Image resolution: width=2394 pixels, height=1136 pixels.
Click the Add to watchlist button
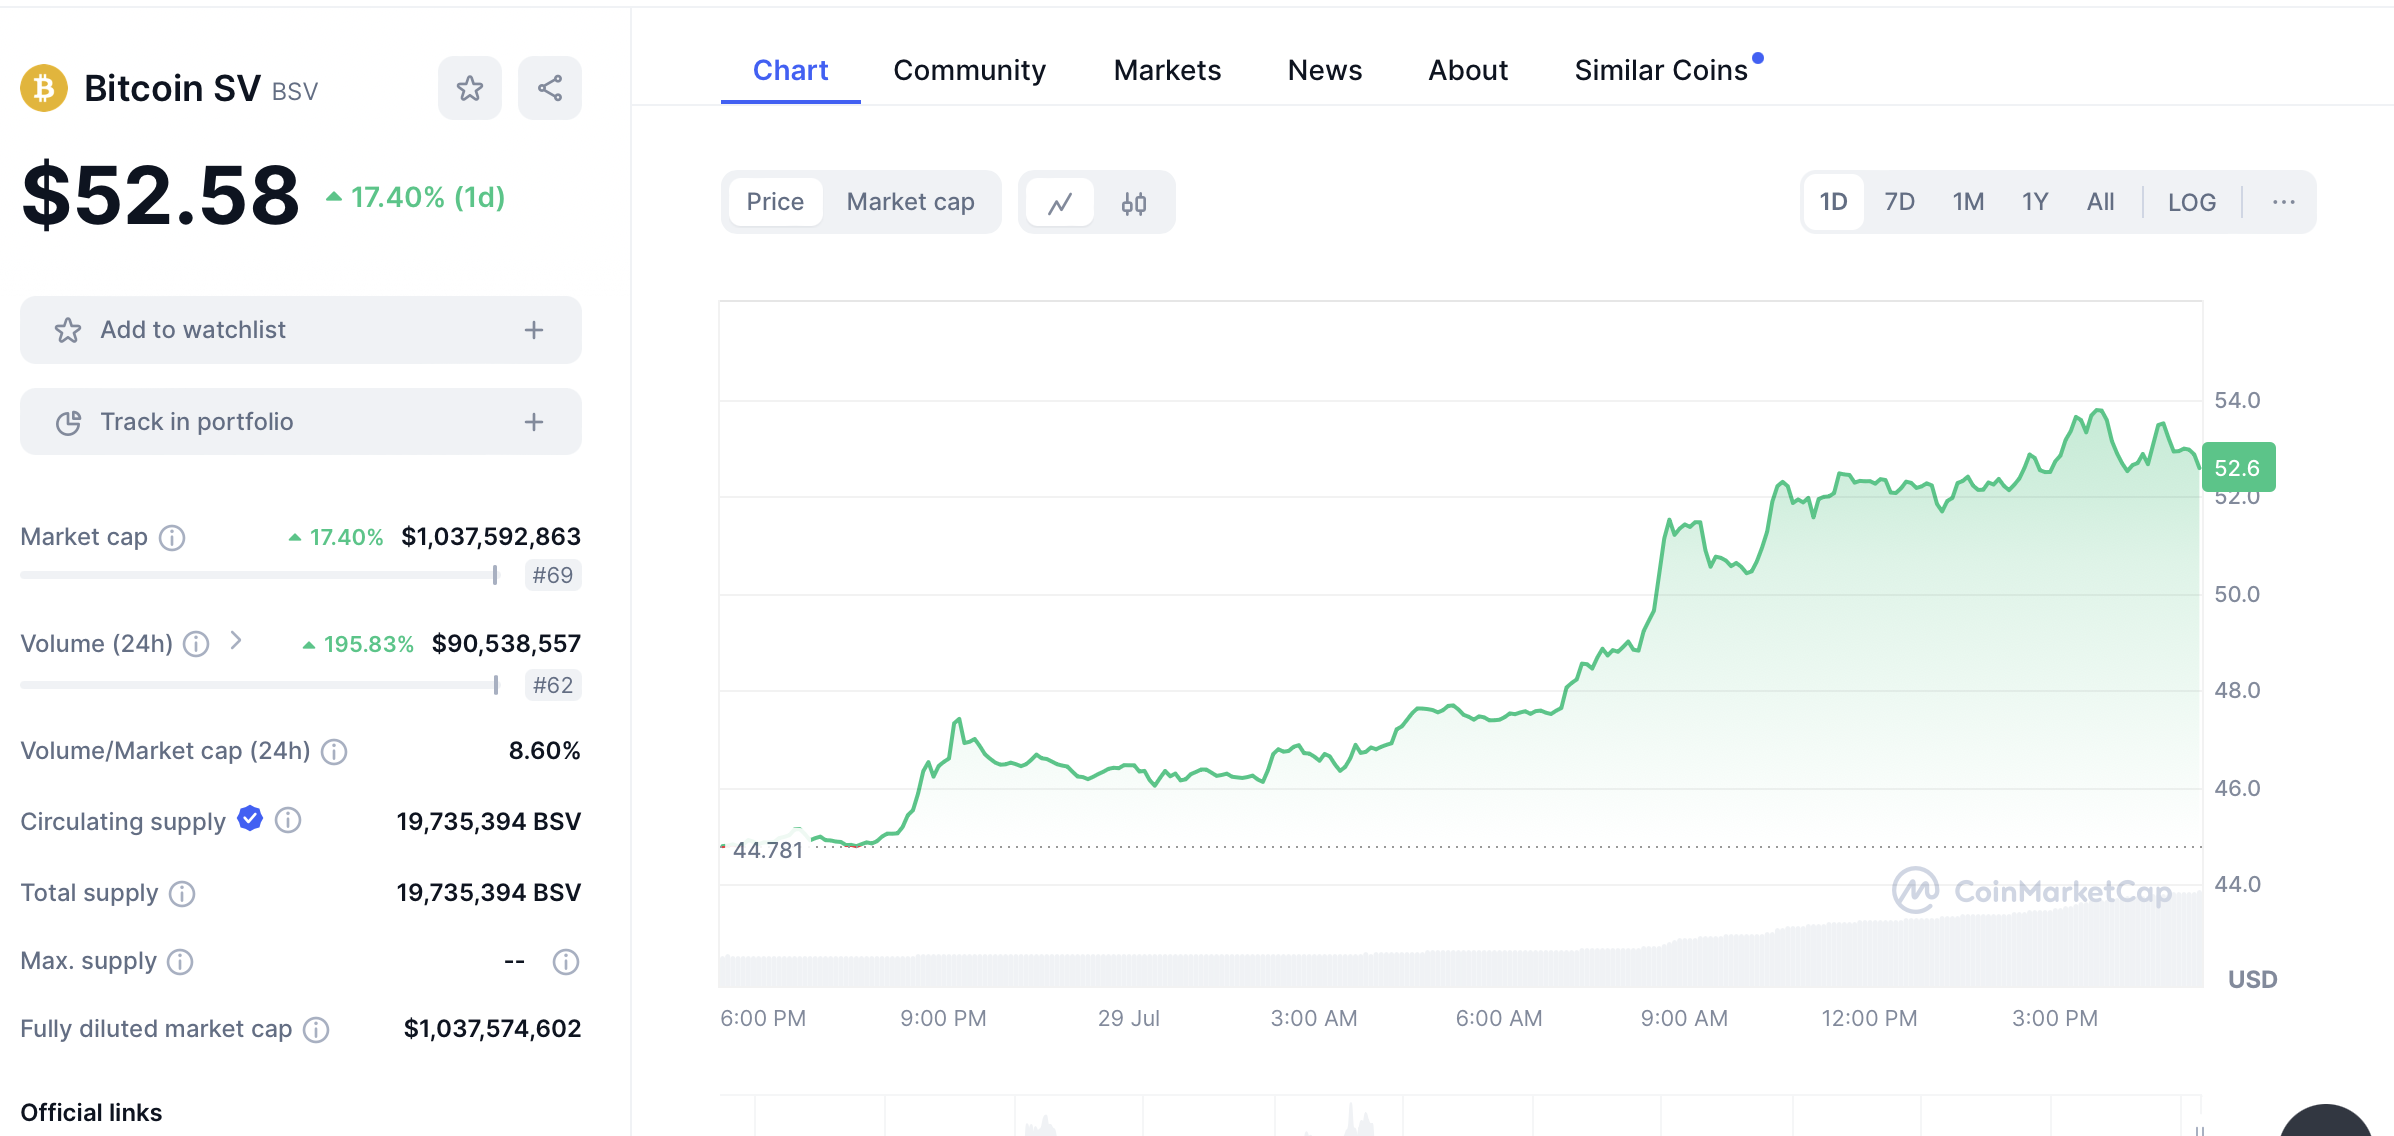[300, 330]
